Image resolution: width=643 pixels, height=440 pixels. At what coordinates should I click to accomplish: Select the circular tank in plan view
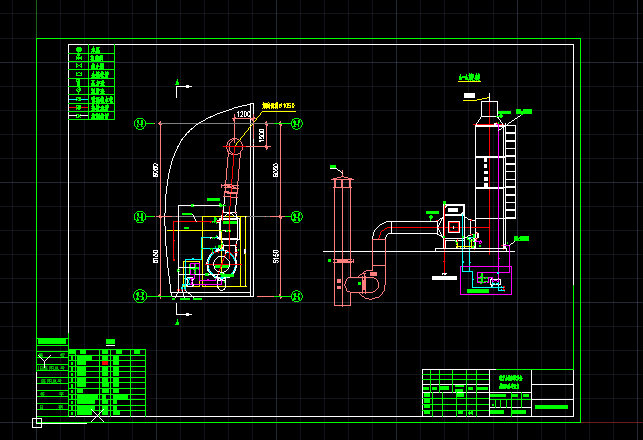coord(221,262)
